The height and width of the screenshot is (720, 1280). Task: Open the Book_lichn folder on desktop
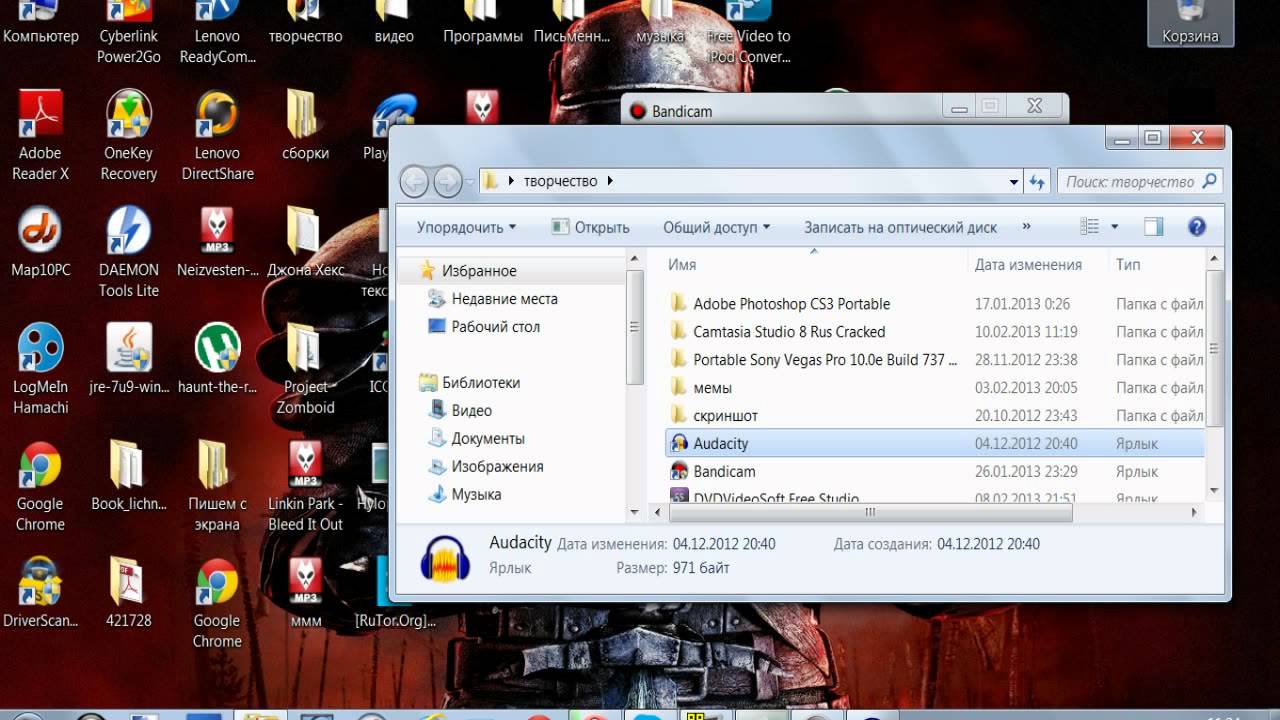click(x=129, y=476)
